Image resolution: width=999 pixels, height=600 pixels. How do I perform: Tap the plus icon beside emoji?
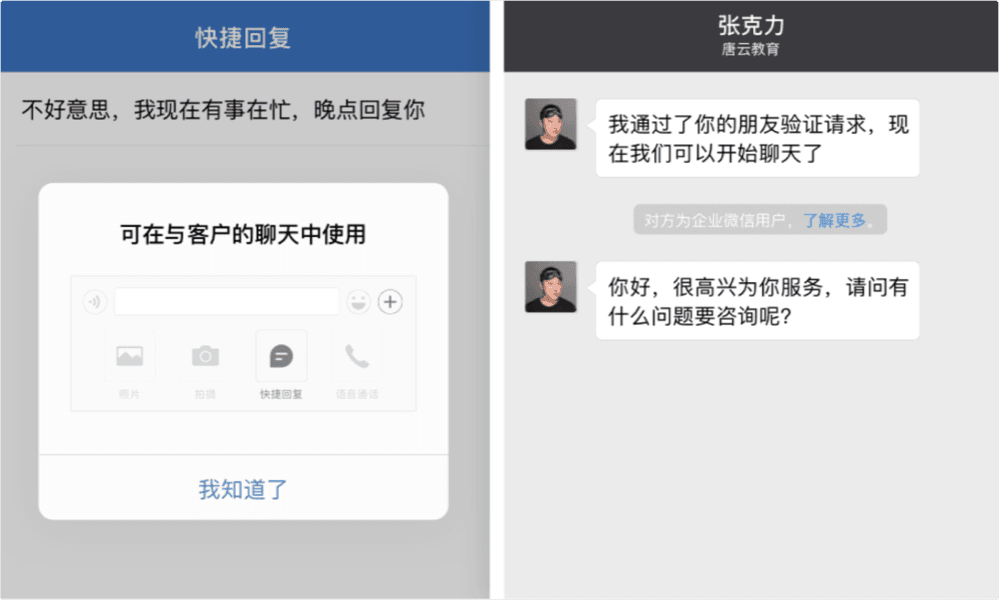pos(390,301)
